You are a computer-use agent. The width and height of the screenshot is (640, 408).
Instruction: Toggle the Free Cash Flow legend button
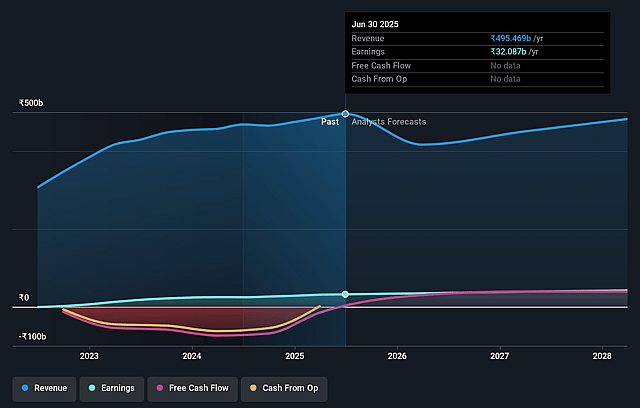coord(192,389)
